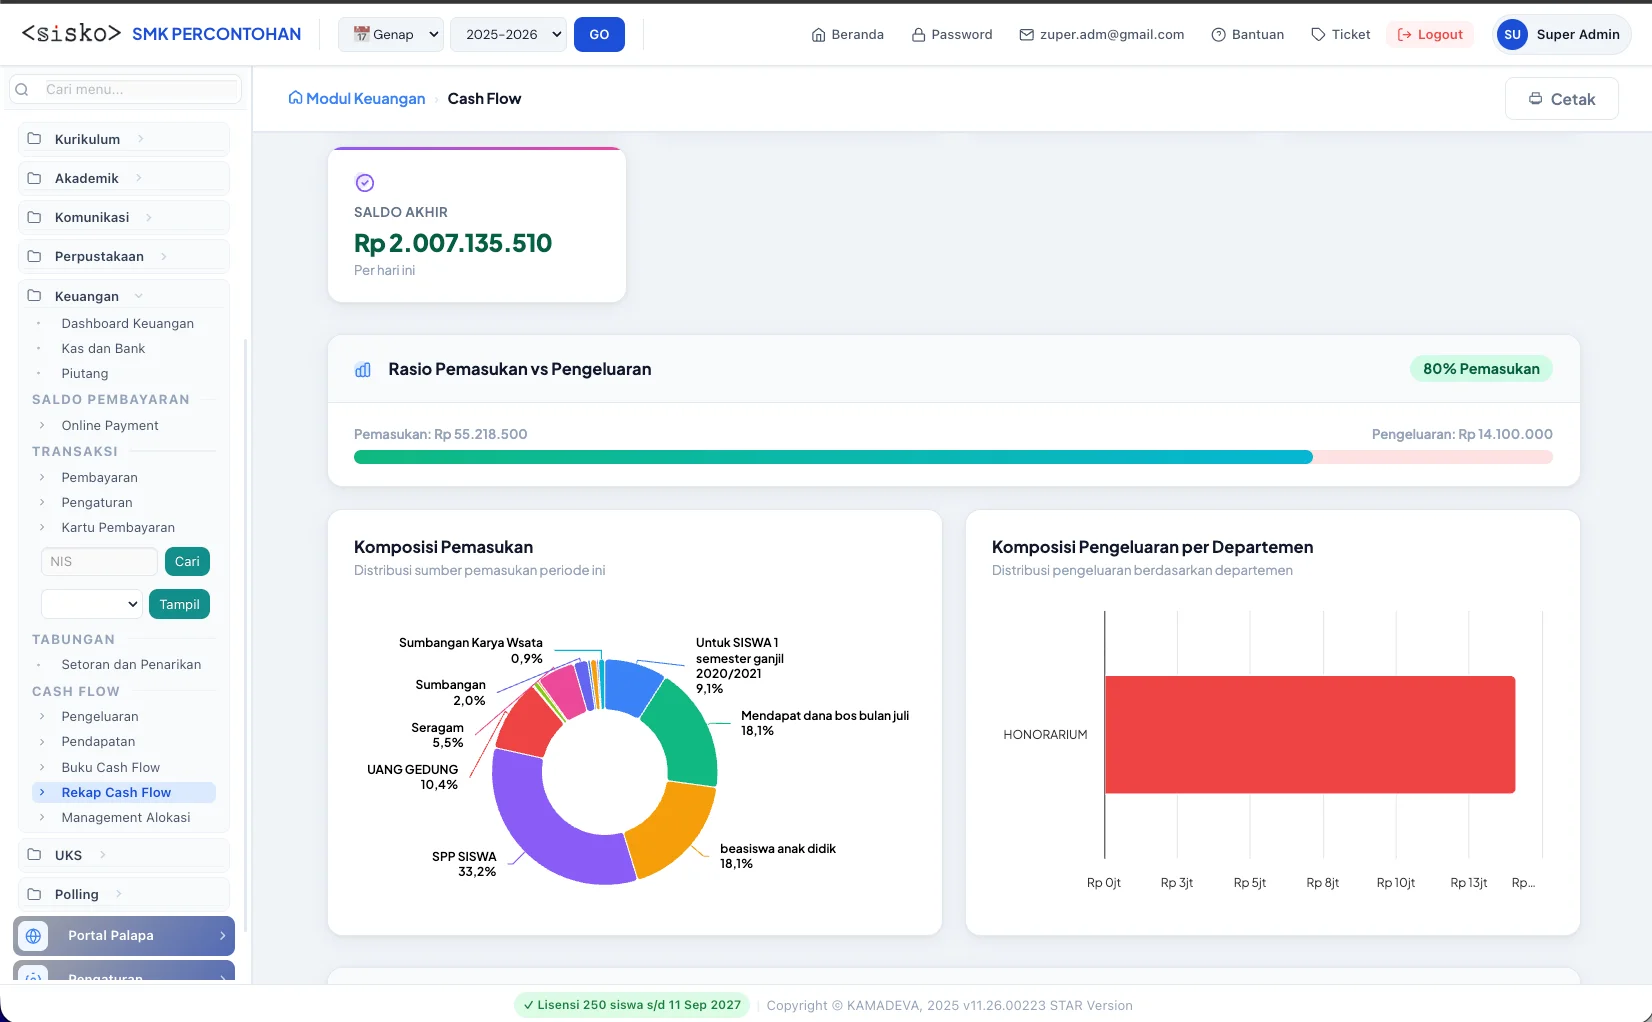Click the NIS input field
This screenshot has width=1652, height=1022.
pyautogui.click(x=99, y=562)
